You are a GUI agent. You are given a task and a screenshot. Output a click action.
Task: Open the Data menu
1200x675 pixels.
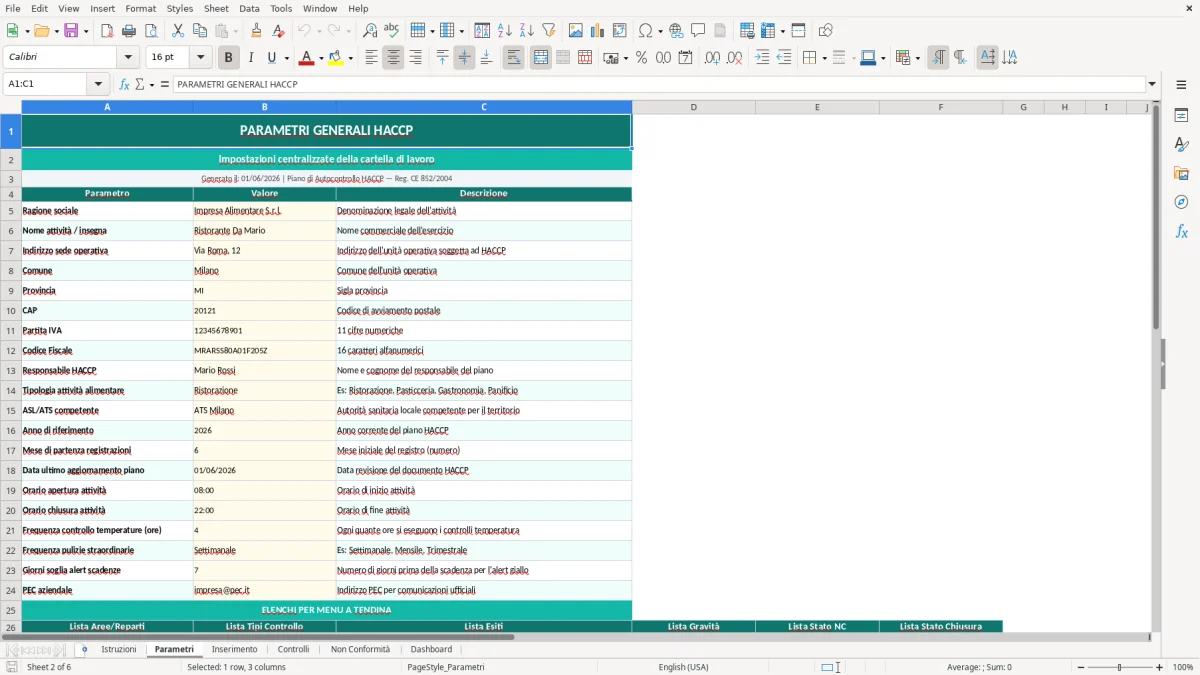coord(249,8)
